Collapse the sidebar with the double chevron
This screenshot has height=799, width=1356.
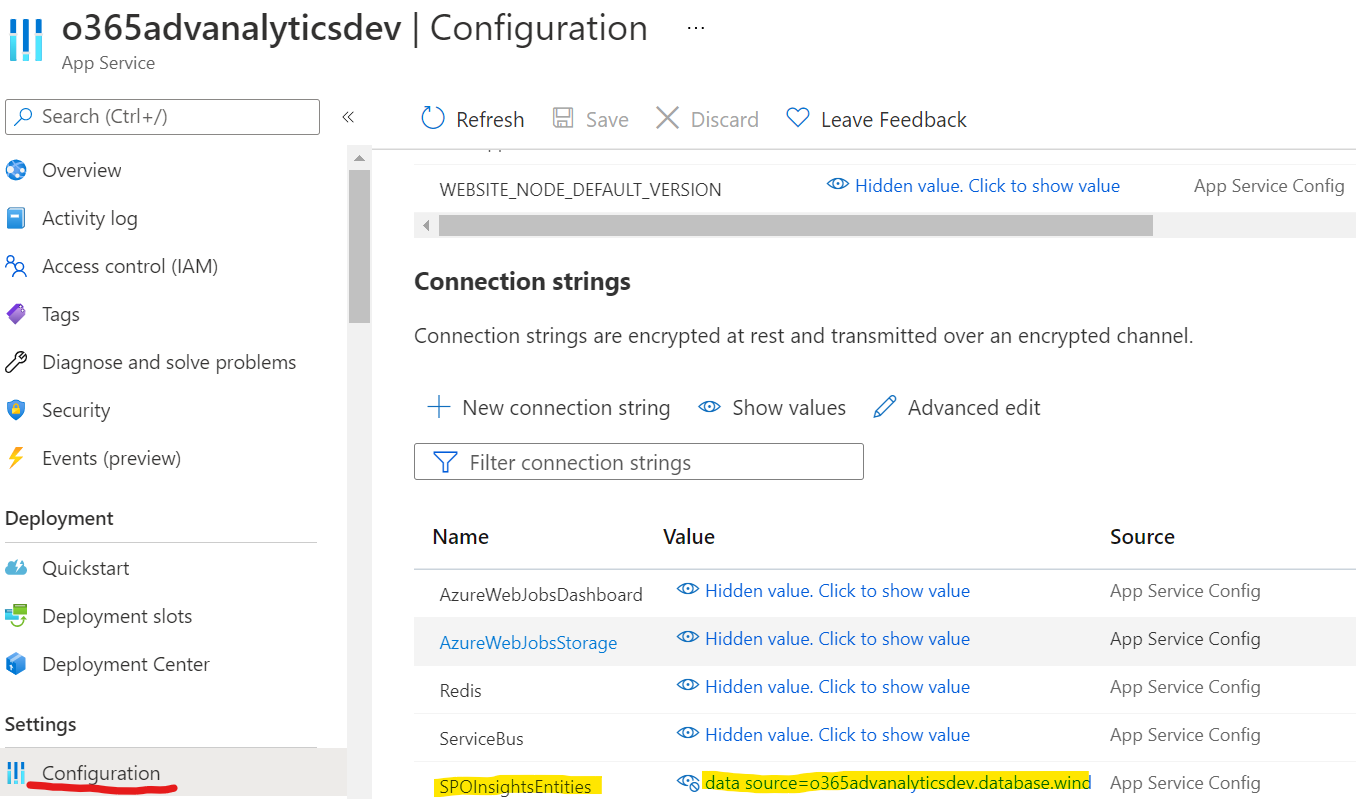348,117
